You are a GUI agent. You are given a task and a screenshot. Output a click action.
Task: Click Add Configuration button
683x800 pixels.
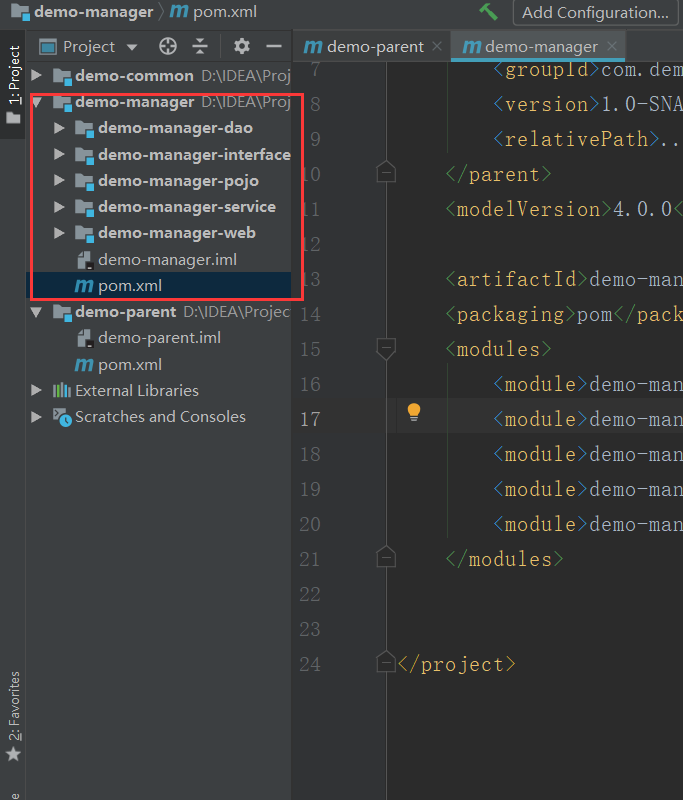coord(595,12)
